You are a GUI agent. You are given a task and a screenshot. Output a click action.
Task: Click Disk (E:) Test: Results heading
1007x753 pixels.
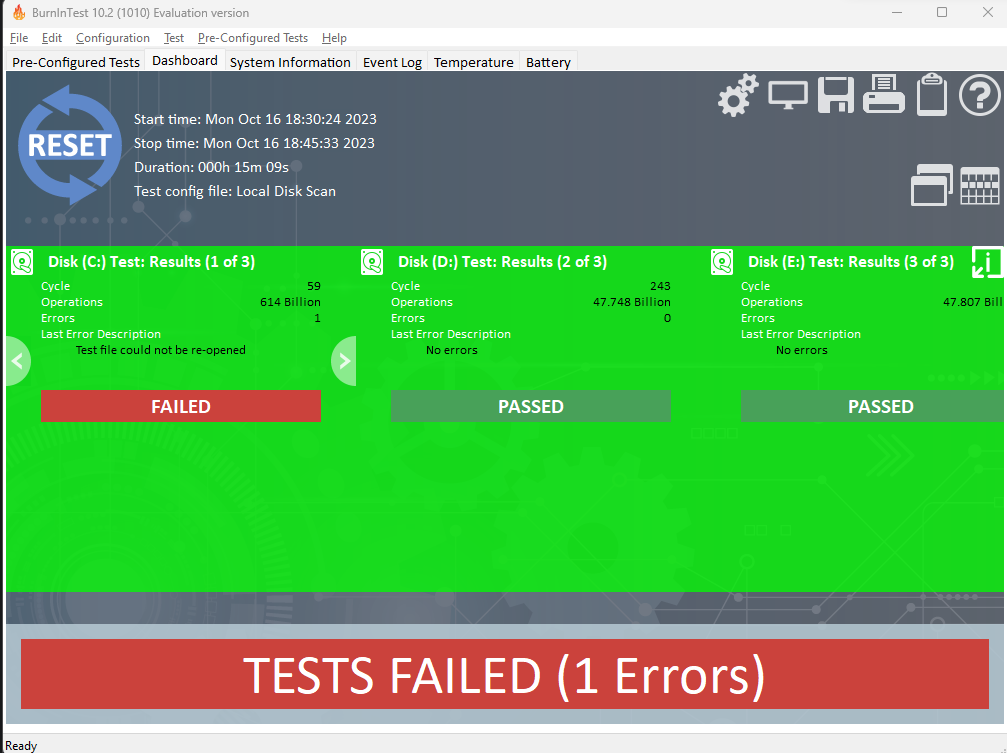pos(851,262)
